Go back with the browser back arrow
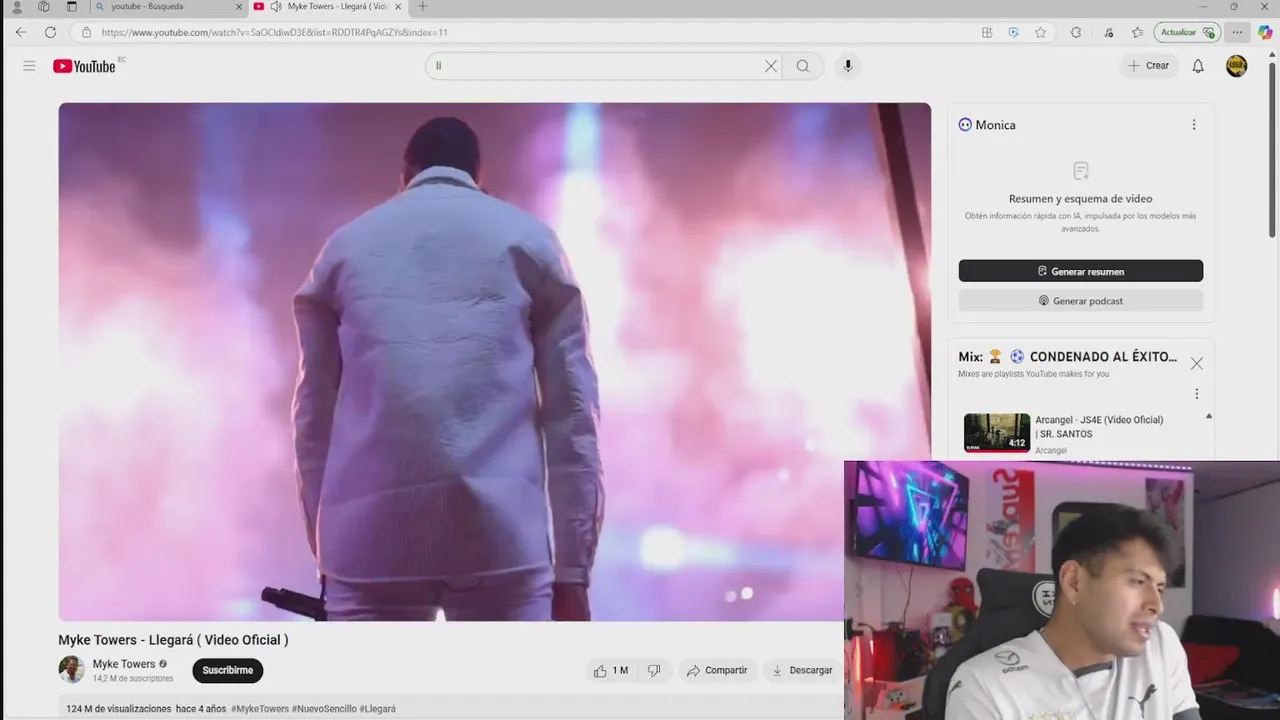The width and height of the screenshot is (1280, 720). coord(21,32)
